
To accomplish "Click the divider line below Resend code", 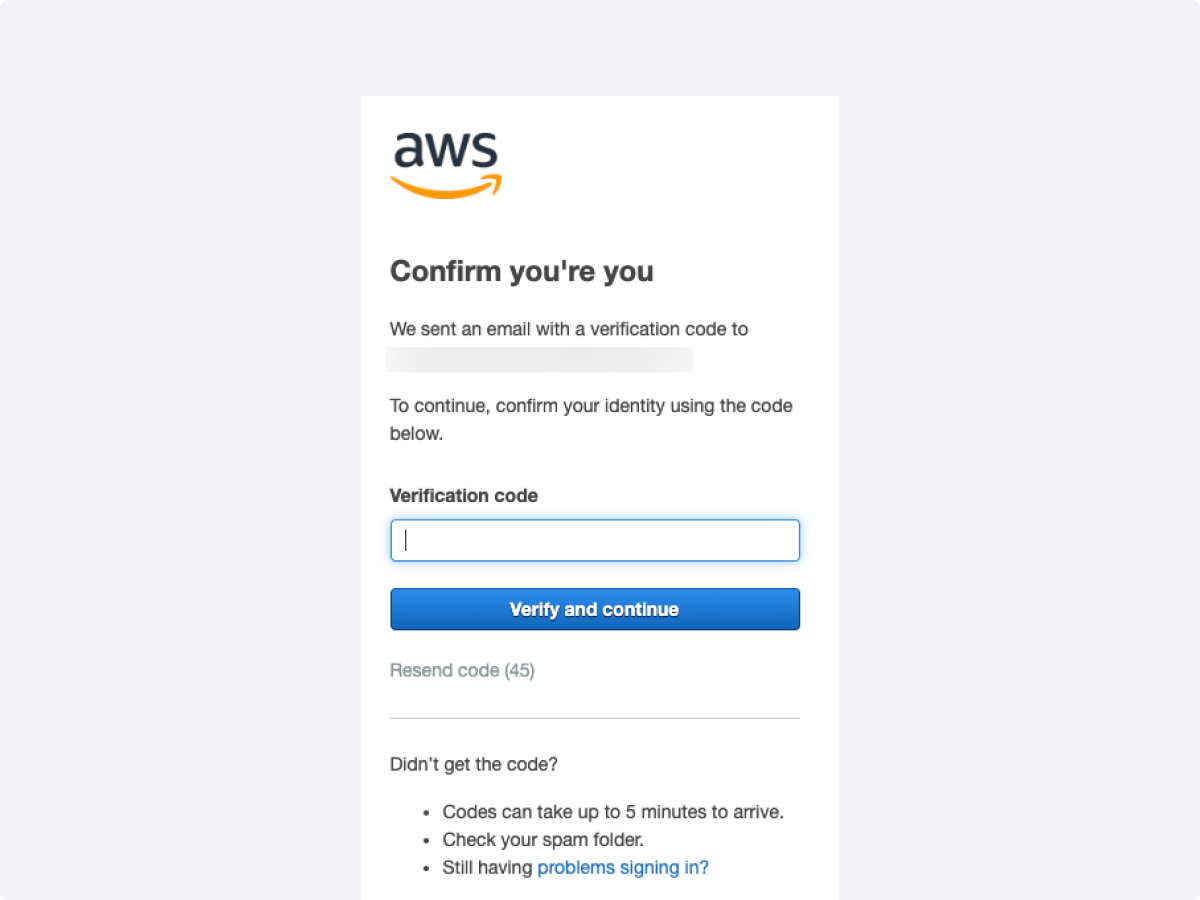I will click(594, 716).
